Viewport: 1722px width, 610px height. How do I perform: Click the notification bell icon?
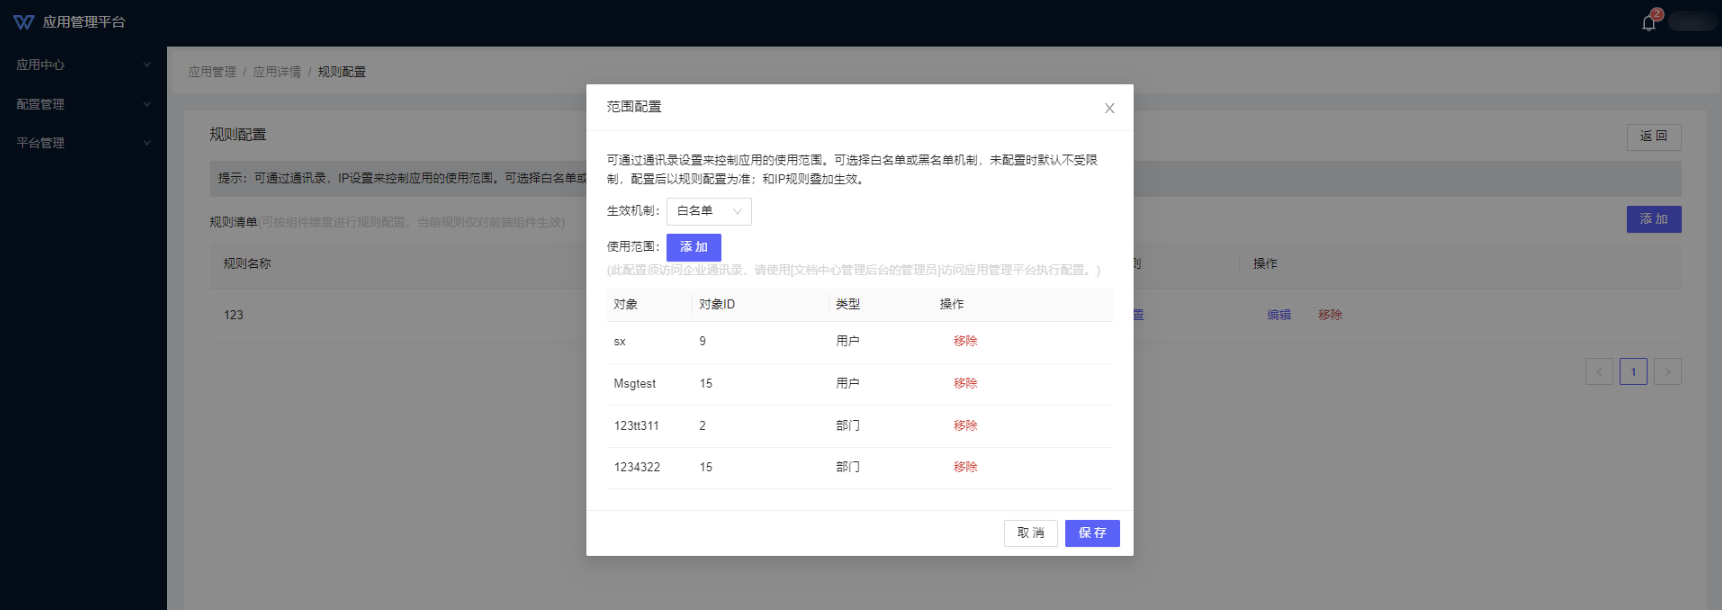1648,22
